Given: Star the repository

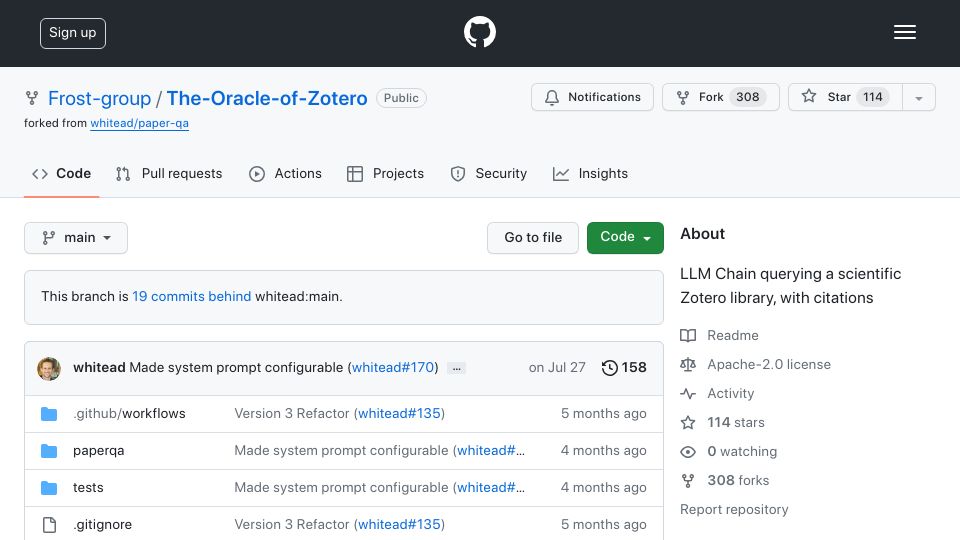Looking at the screenshot, I should pyautogui.click(x=845, y=97).
